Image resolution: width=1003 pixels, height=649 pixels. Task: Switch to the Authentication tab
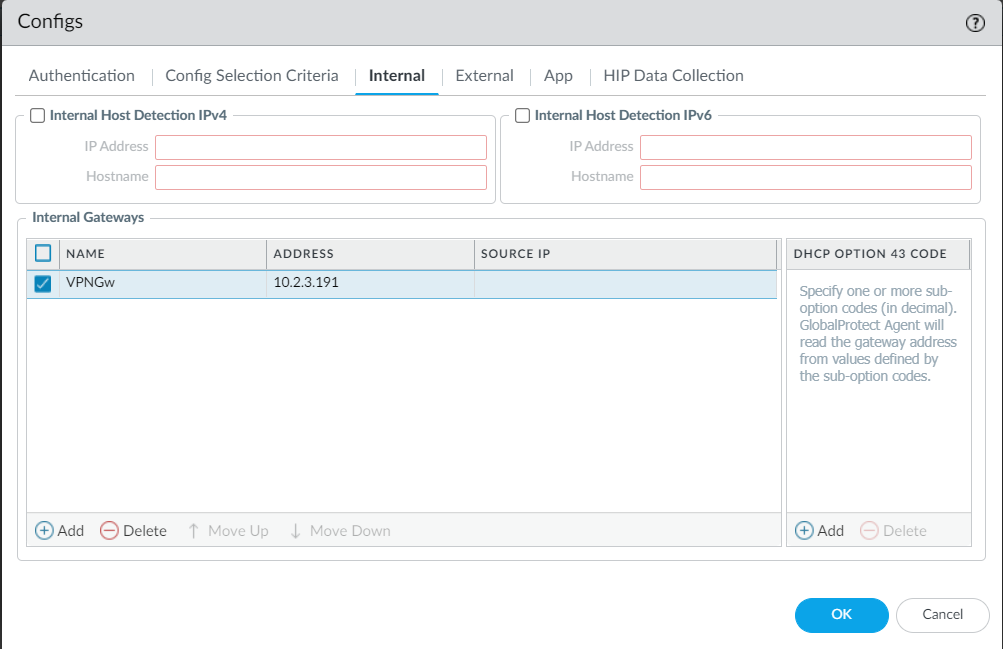pyautogui.click(x=81, y=76)
